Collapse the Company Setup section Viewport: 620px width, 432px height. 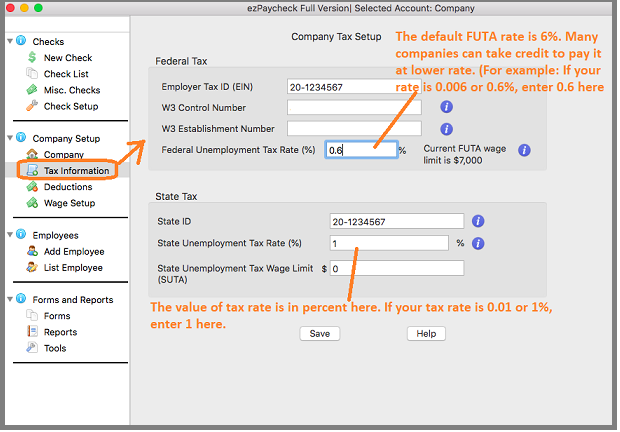coord(9,138)
